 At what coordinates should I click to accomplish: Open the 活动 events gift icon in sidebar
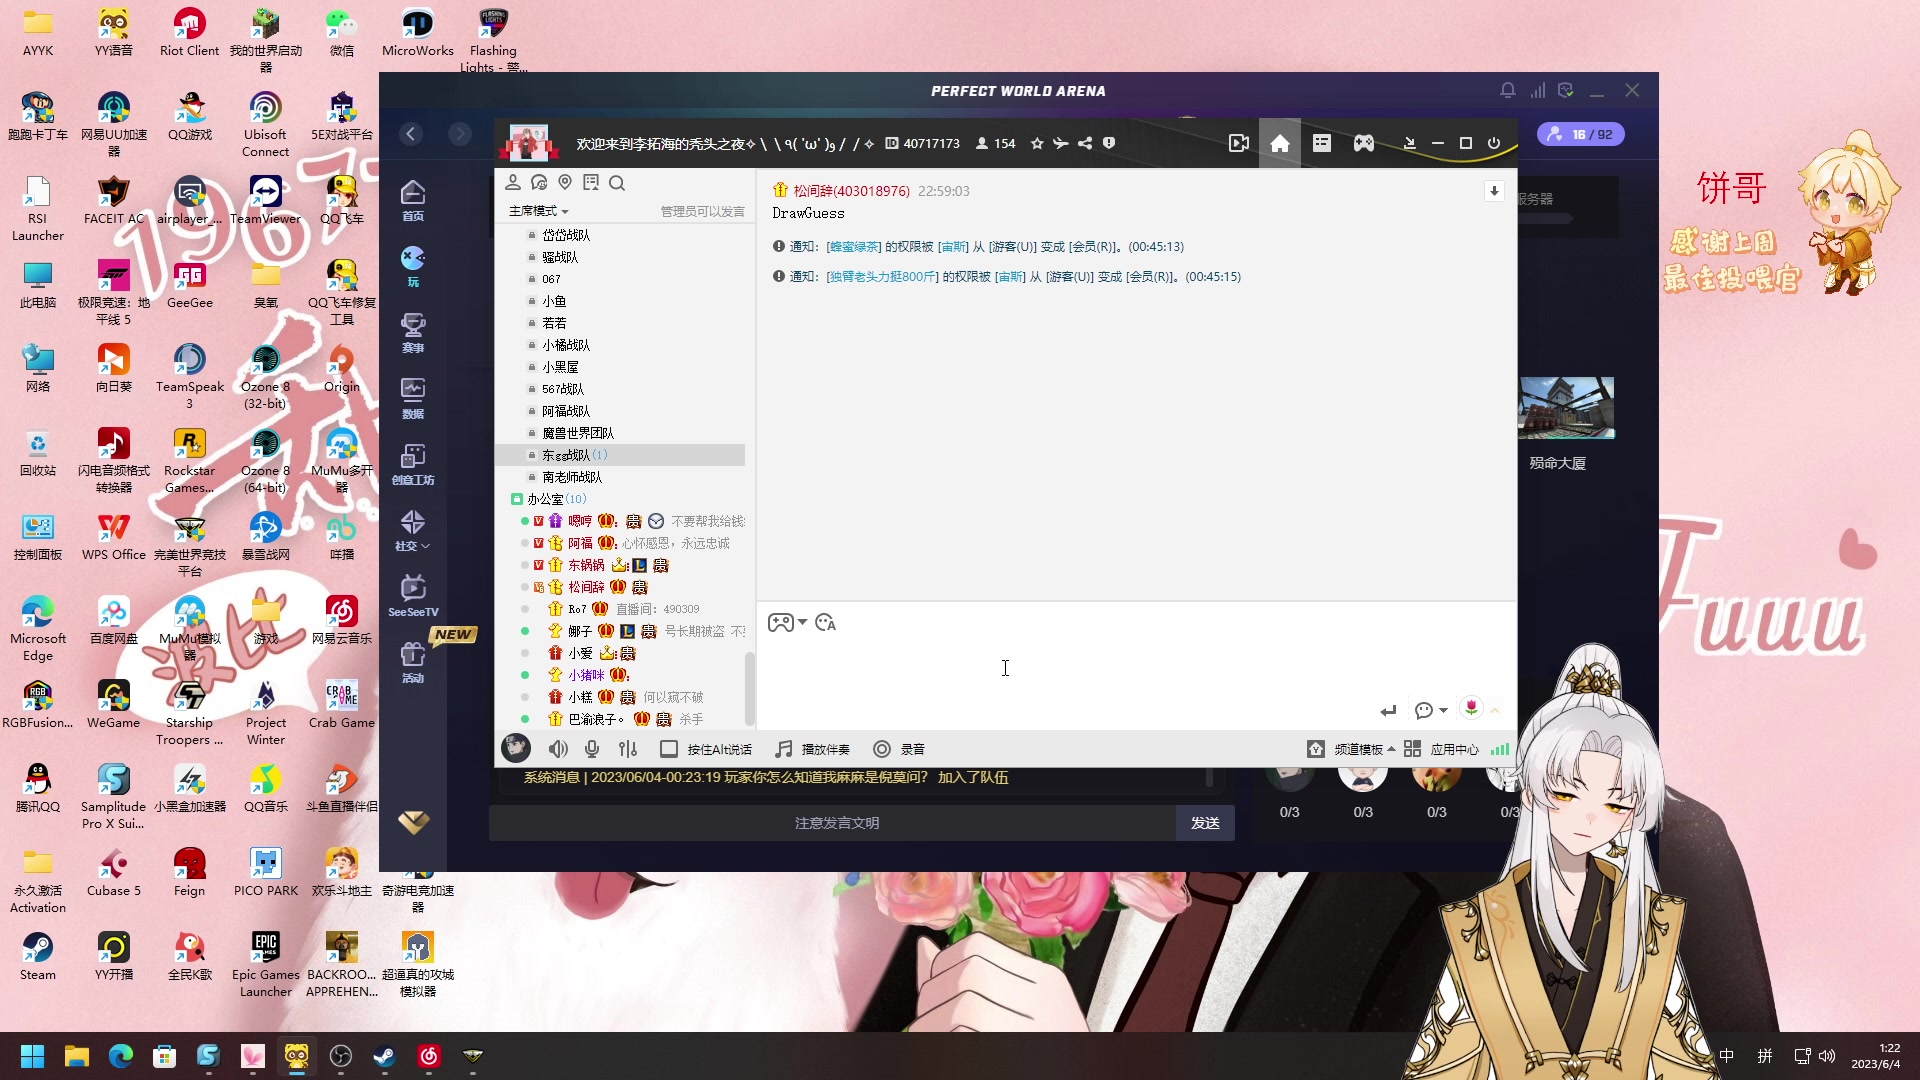413,663
